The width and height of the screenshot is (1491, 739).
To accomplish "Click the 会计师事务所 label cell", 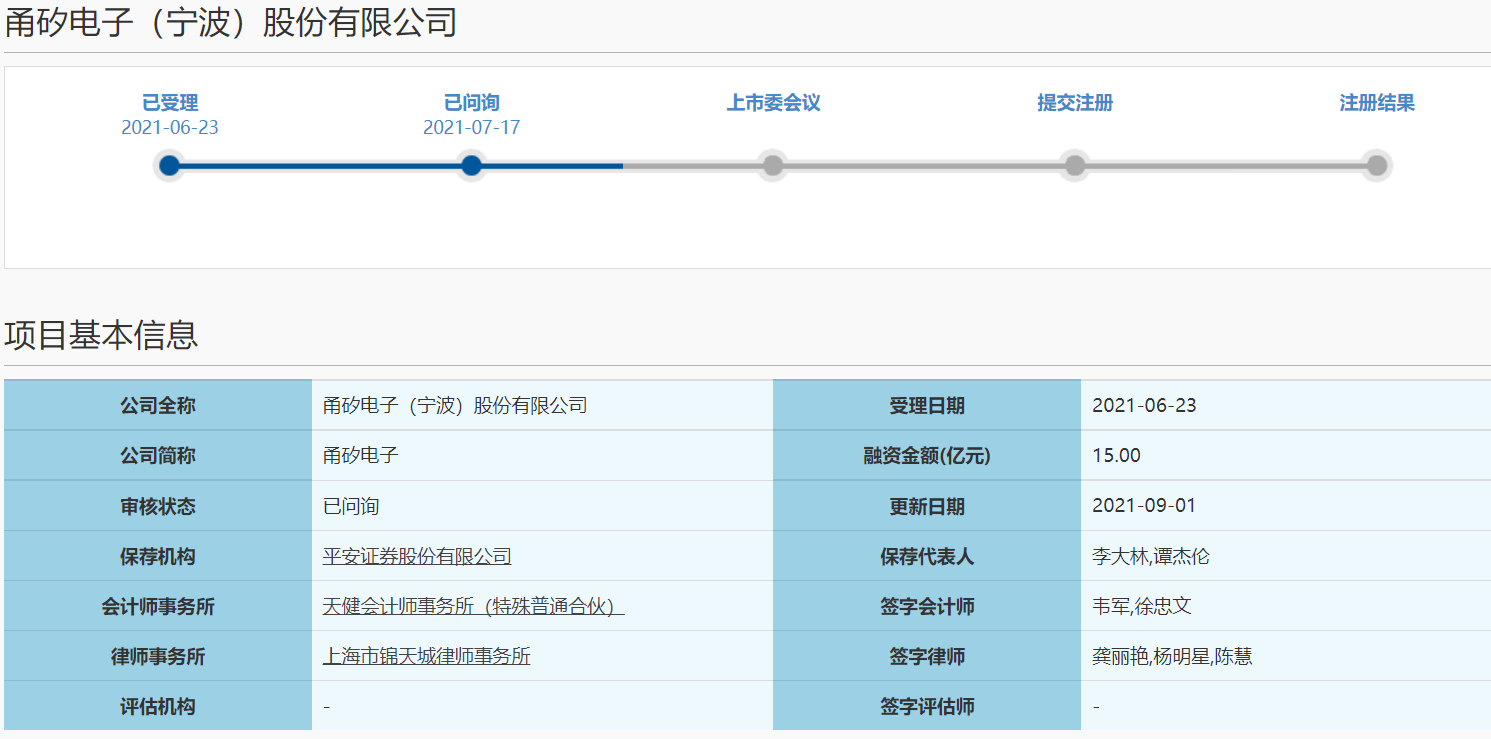I will coord(158,605).
